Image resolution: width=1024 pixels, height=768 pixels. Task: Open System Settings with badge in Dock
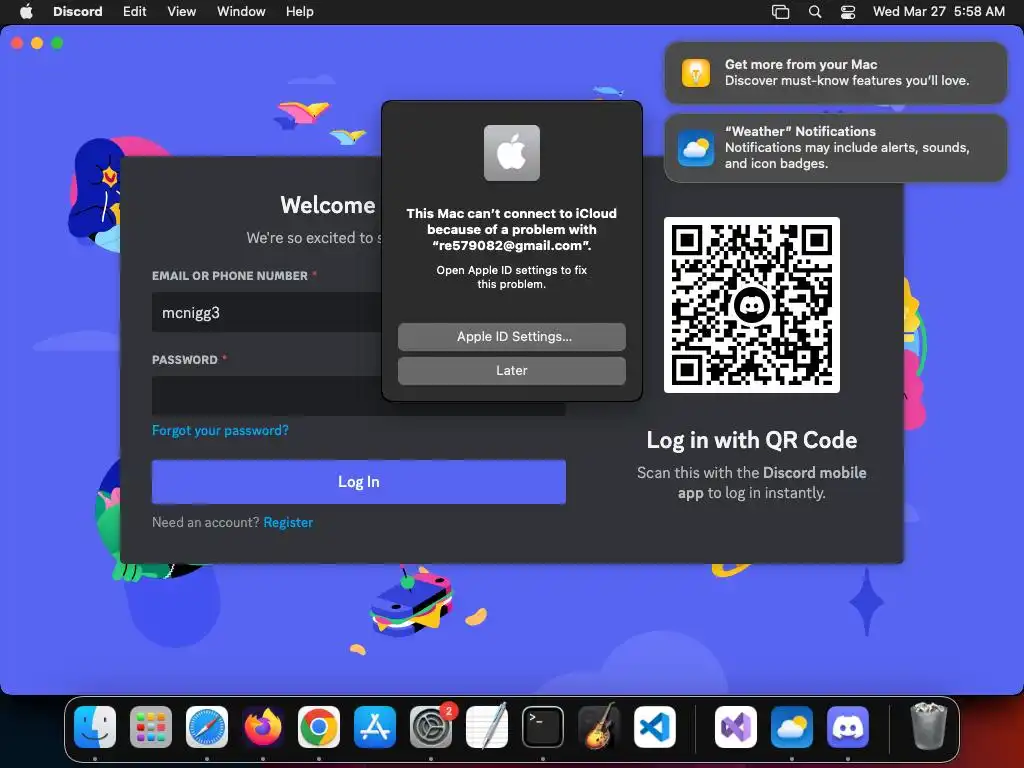click(431, 727)
